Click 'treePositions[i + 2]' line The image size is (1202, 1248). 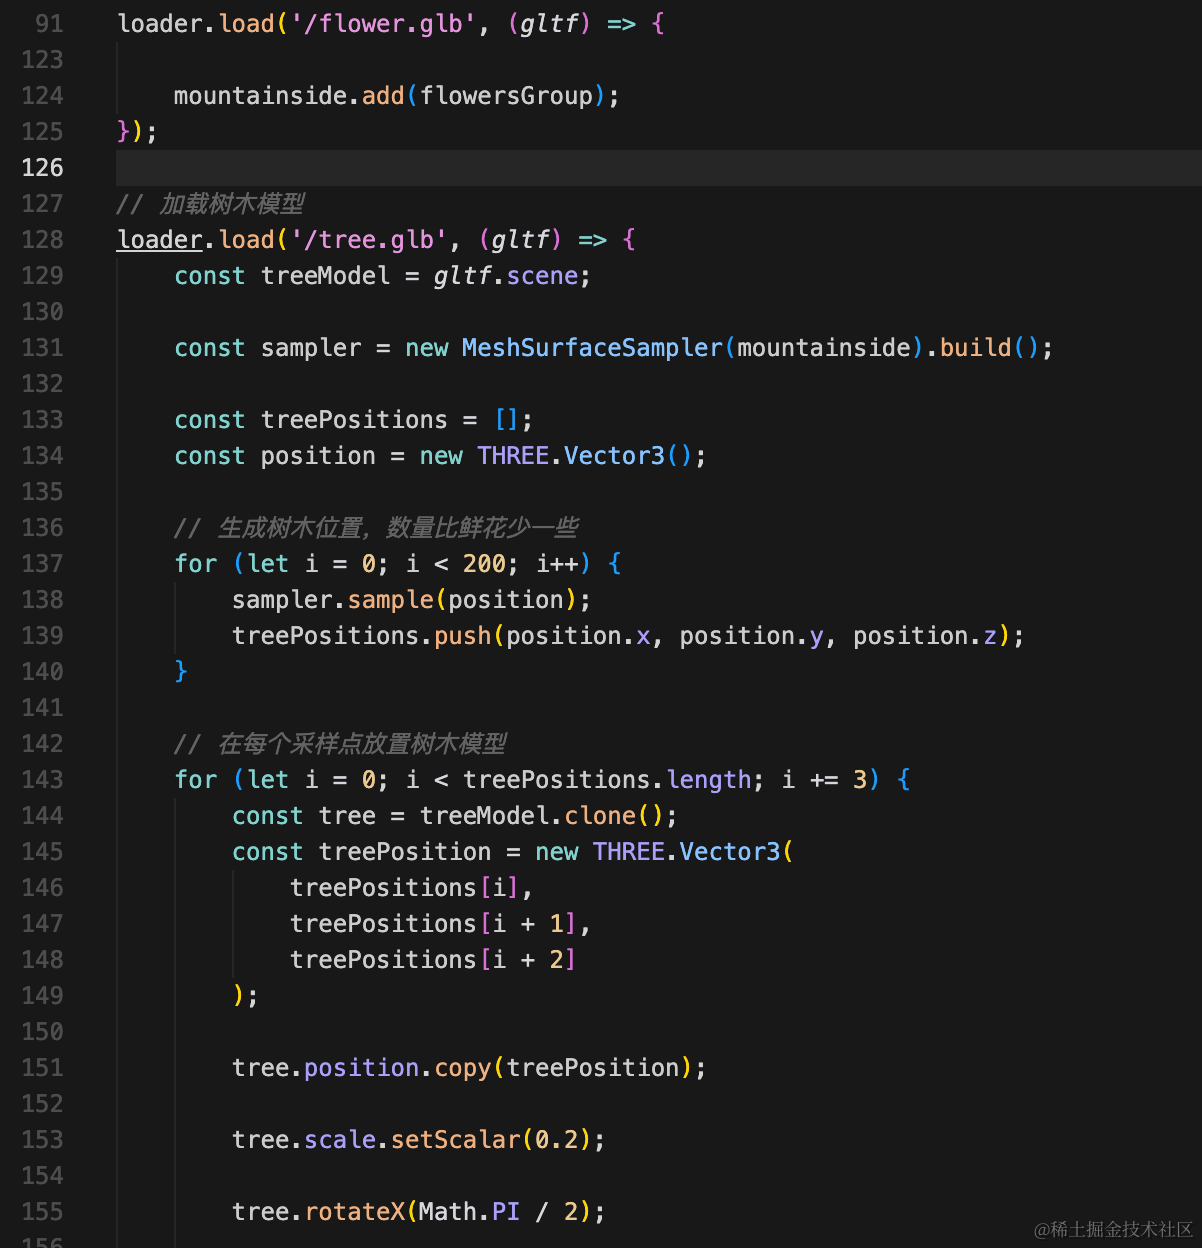[433, 960]
